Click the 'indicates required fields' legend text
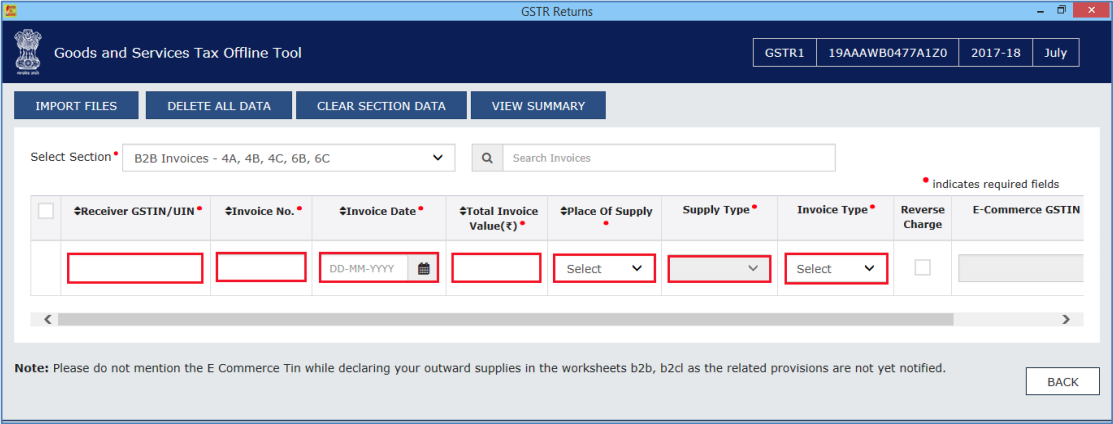 pos(995,184)
